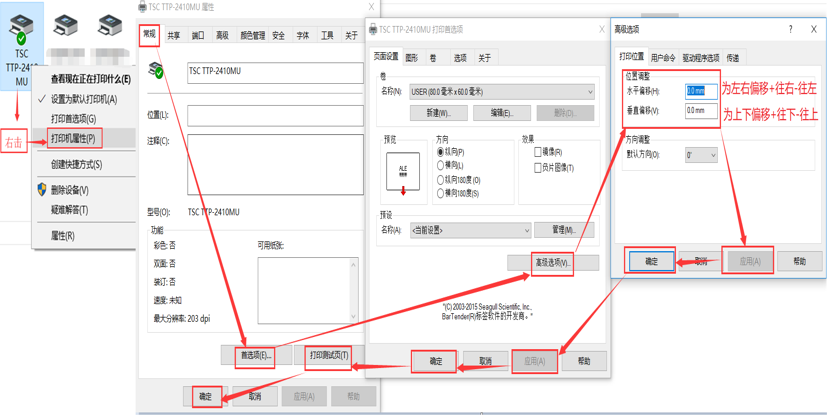Image resolution: width=827 pixels, height=417 pixels.
Task: Click the 高级选项(V)... button
Action: (x=552, y=263)
